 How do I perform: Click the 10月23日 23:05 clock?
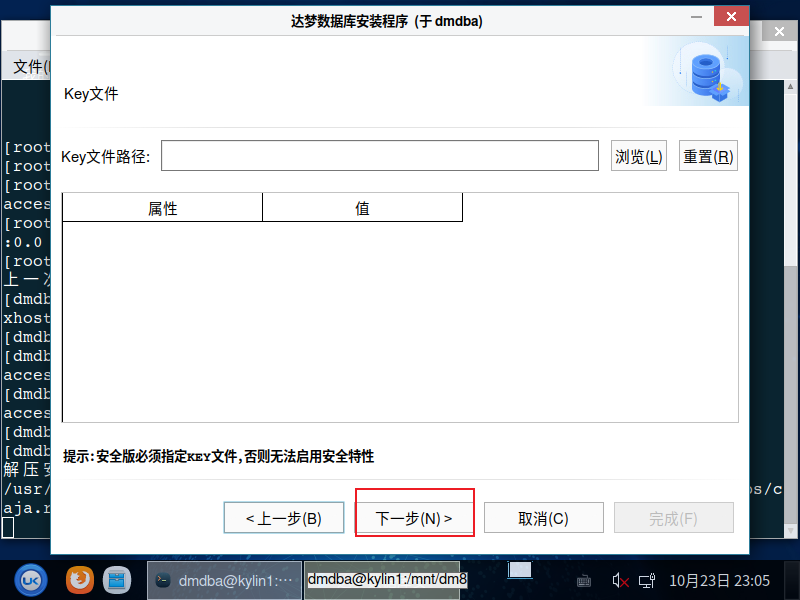[719, 581]
